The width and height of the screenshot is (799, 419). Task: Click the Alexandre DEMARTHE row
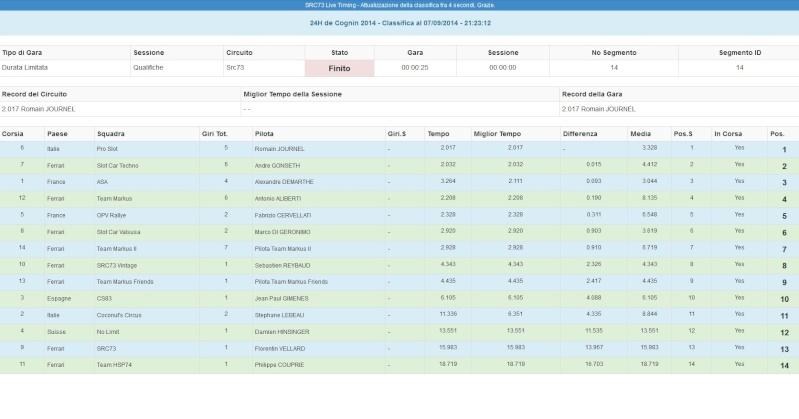click(x=400, y=182)
